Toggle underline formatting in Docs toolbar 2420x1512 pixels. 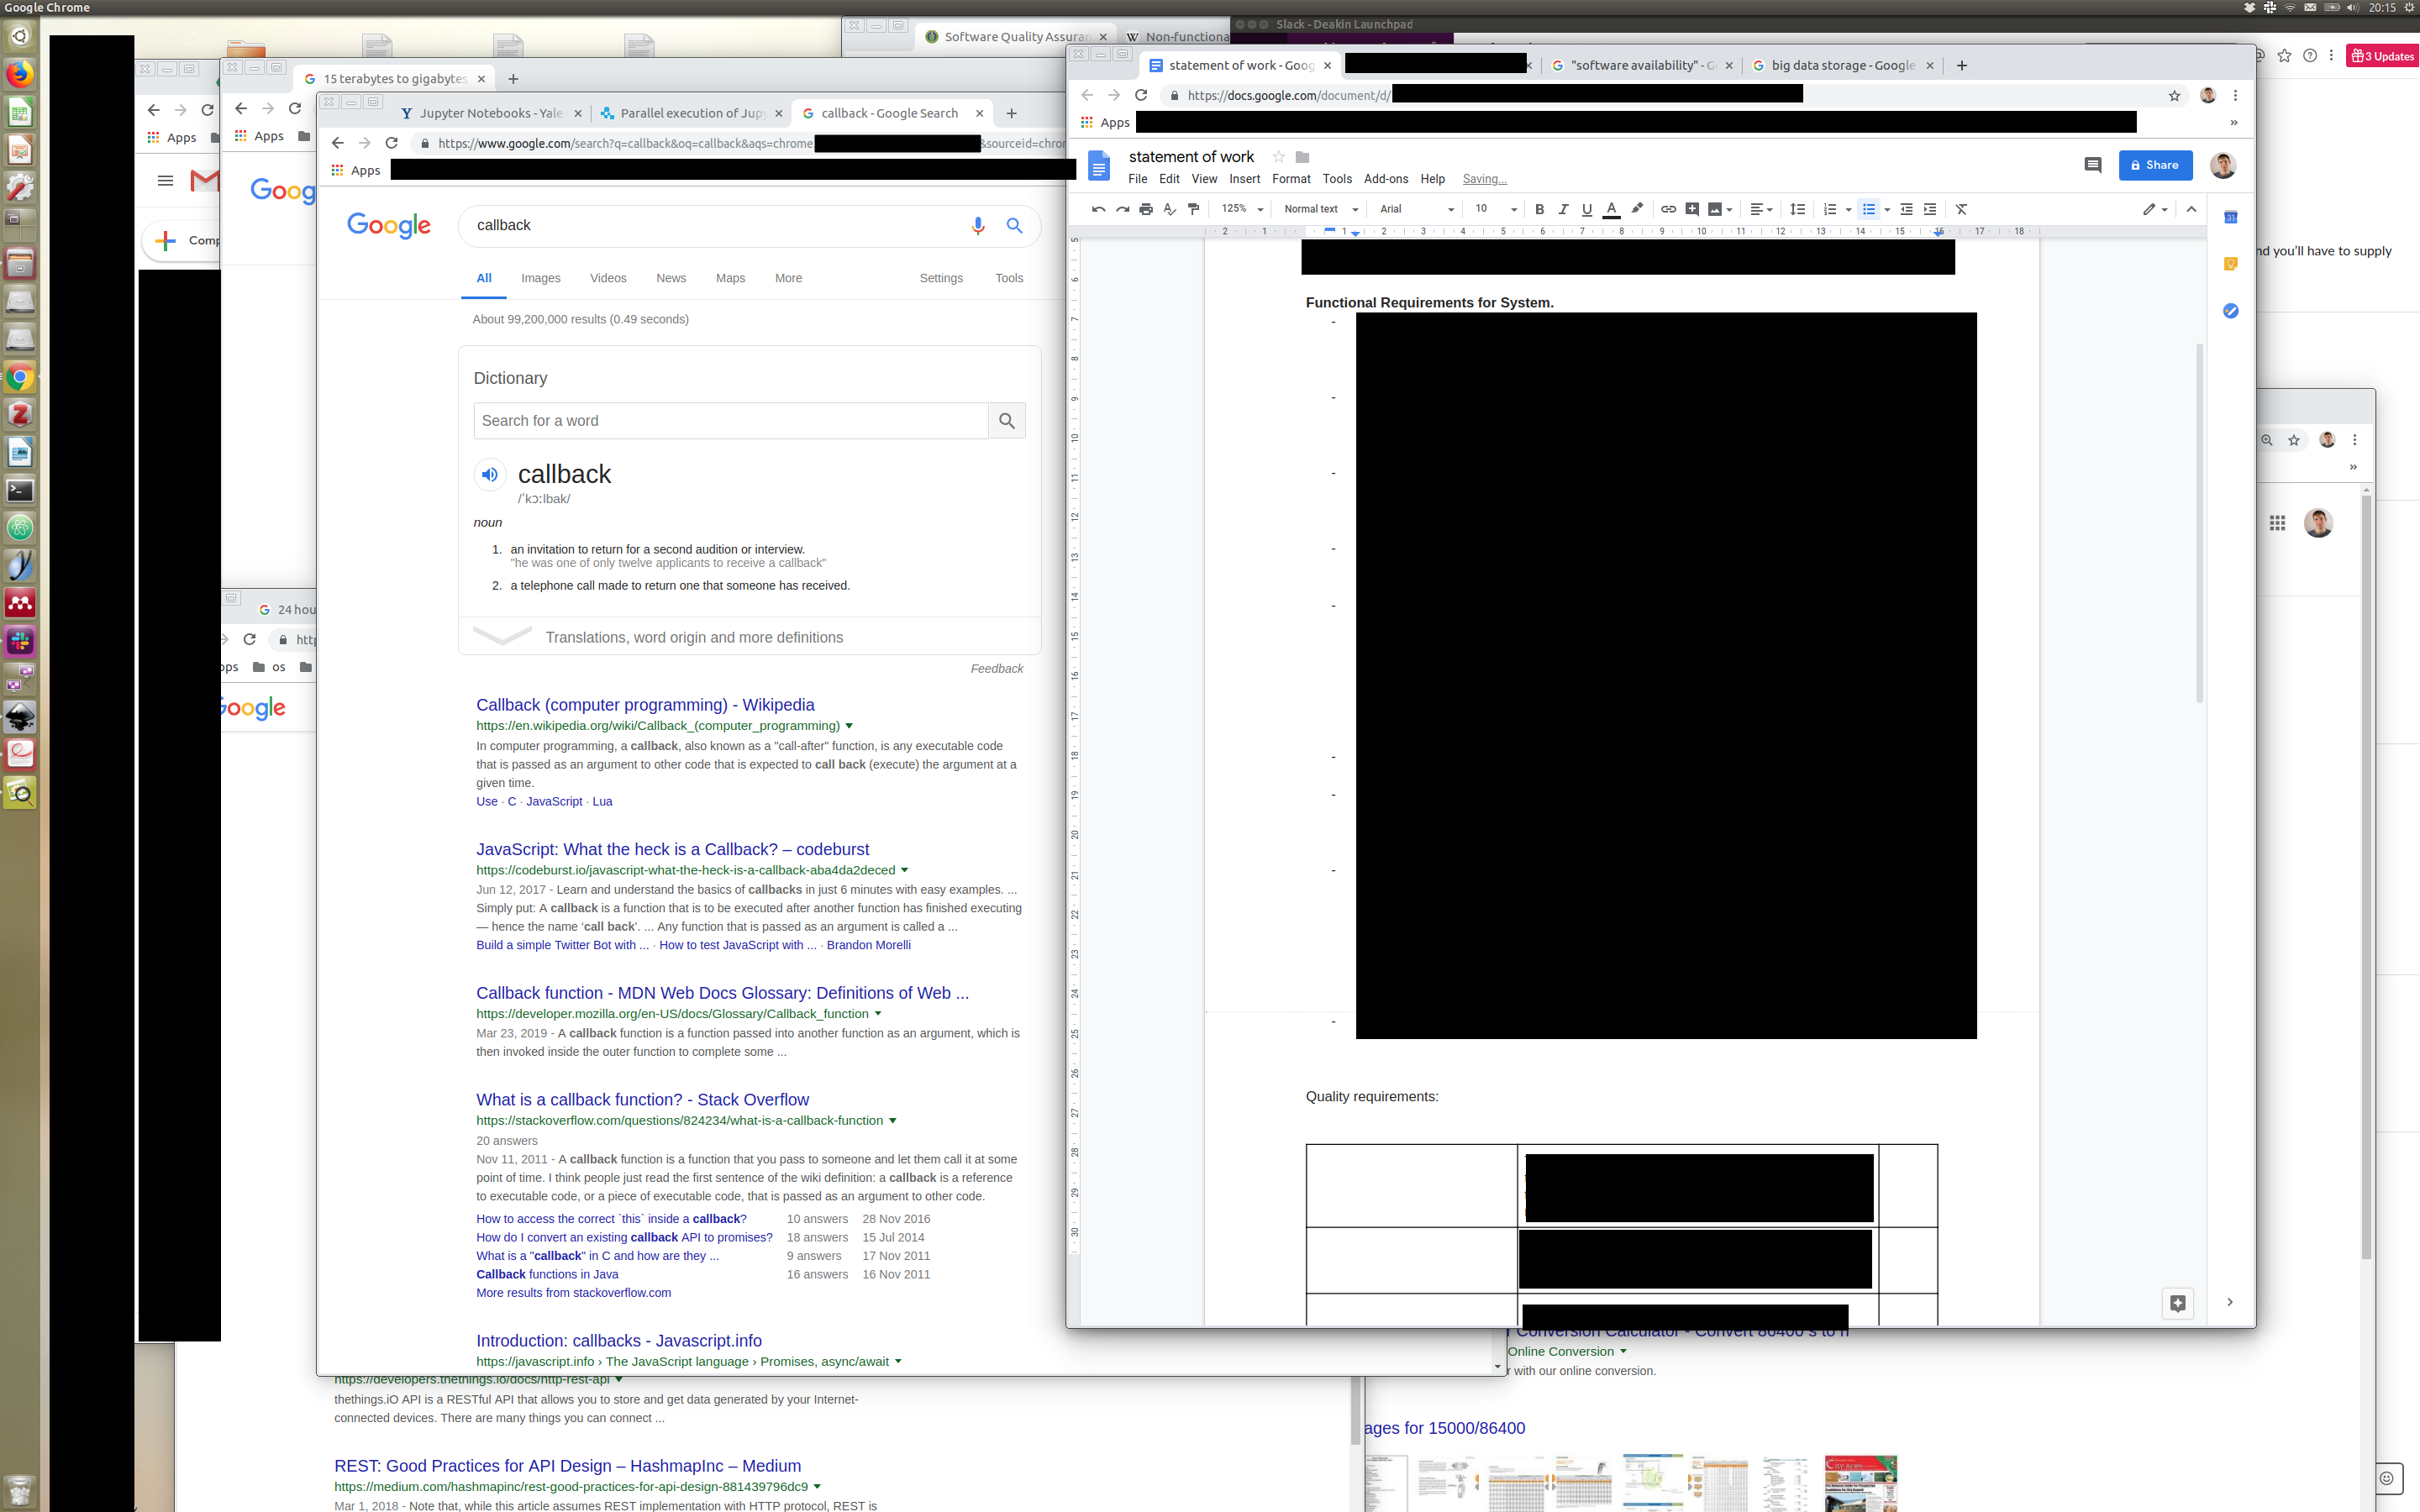click(1587, 209)
